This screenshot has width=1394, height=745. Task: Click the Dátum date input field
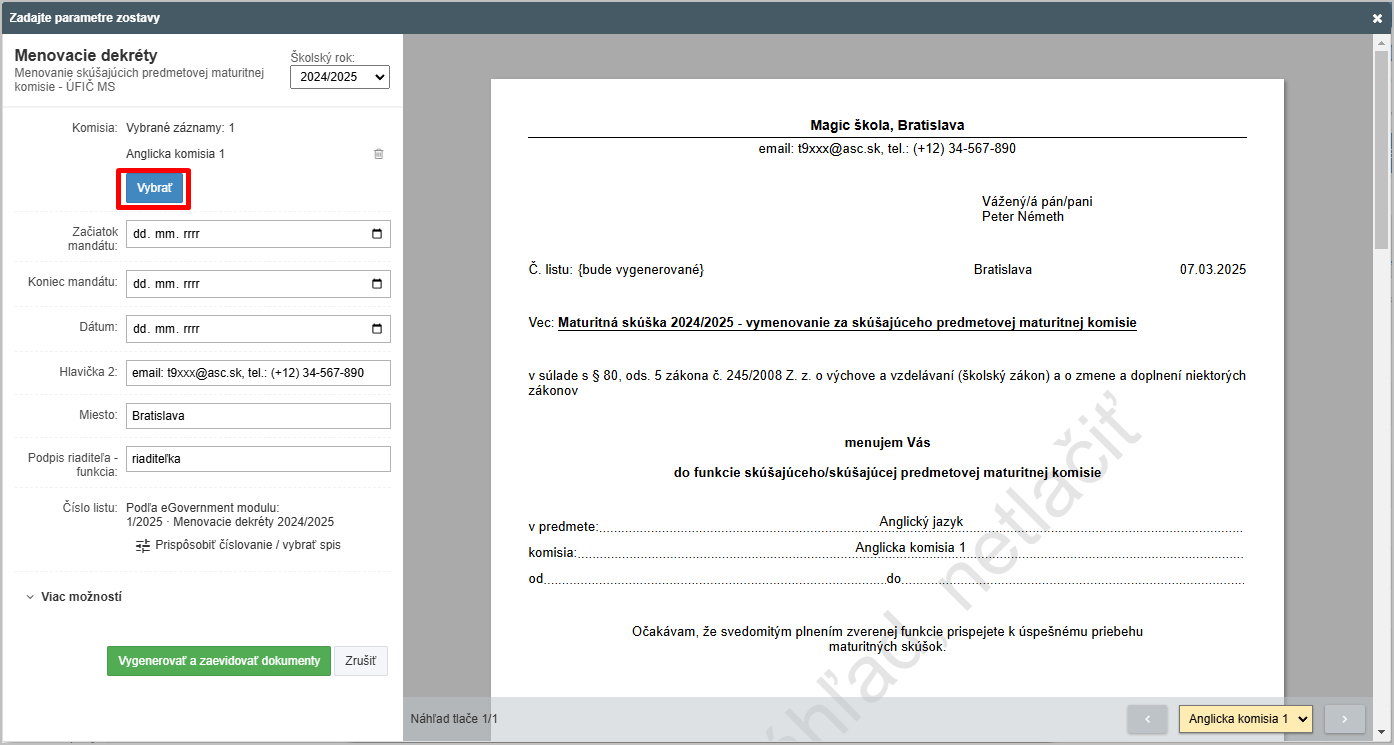[x=258, y=329]
